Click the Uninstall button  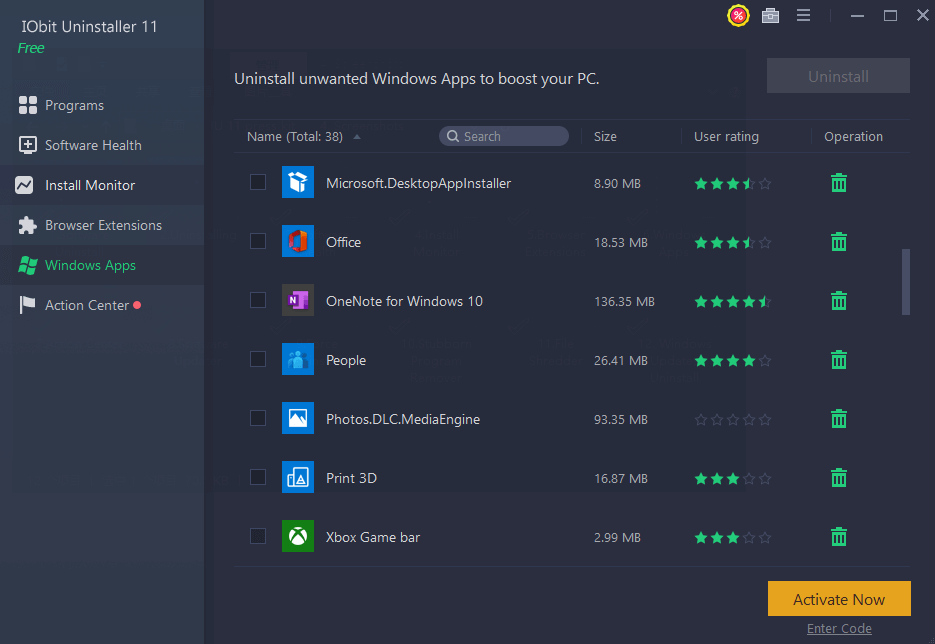click(838, 76)
